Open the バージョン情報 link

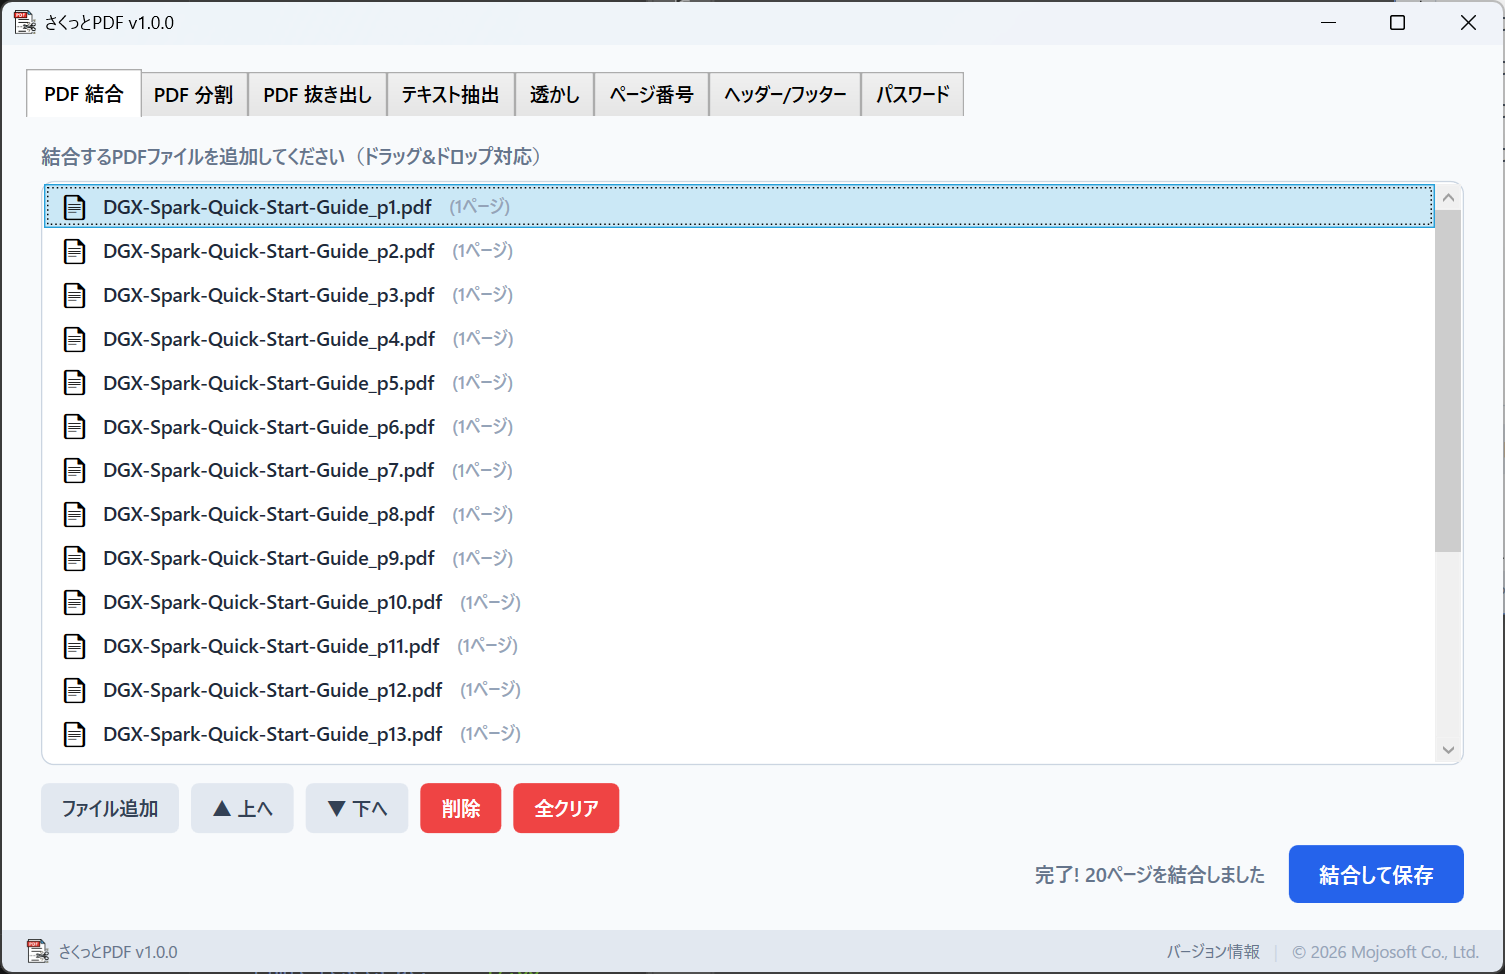[1213, 951]
